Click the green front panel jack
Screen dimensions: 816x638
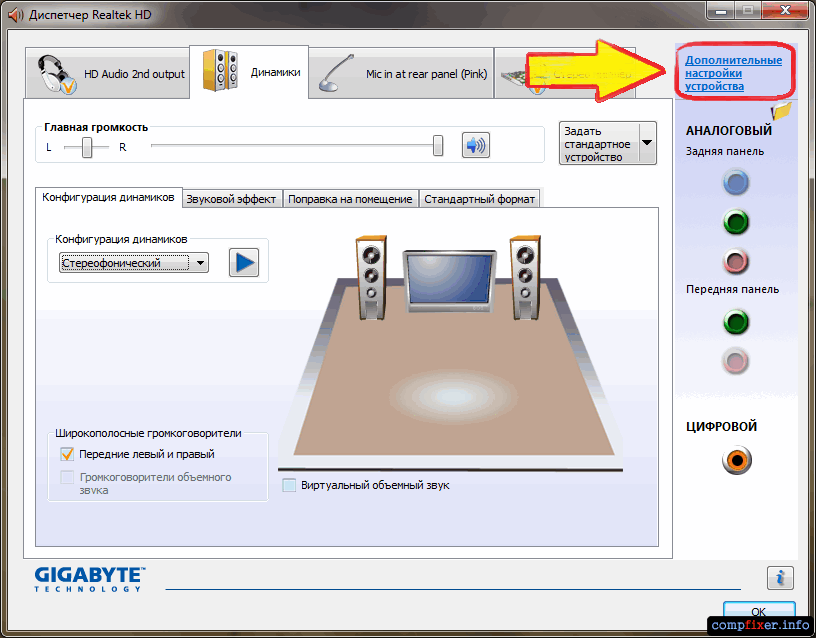(x=736, y=322)
